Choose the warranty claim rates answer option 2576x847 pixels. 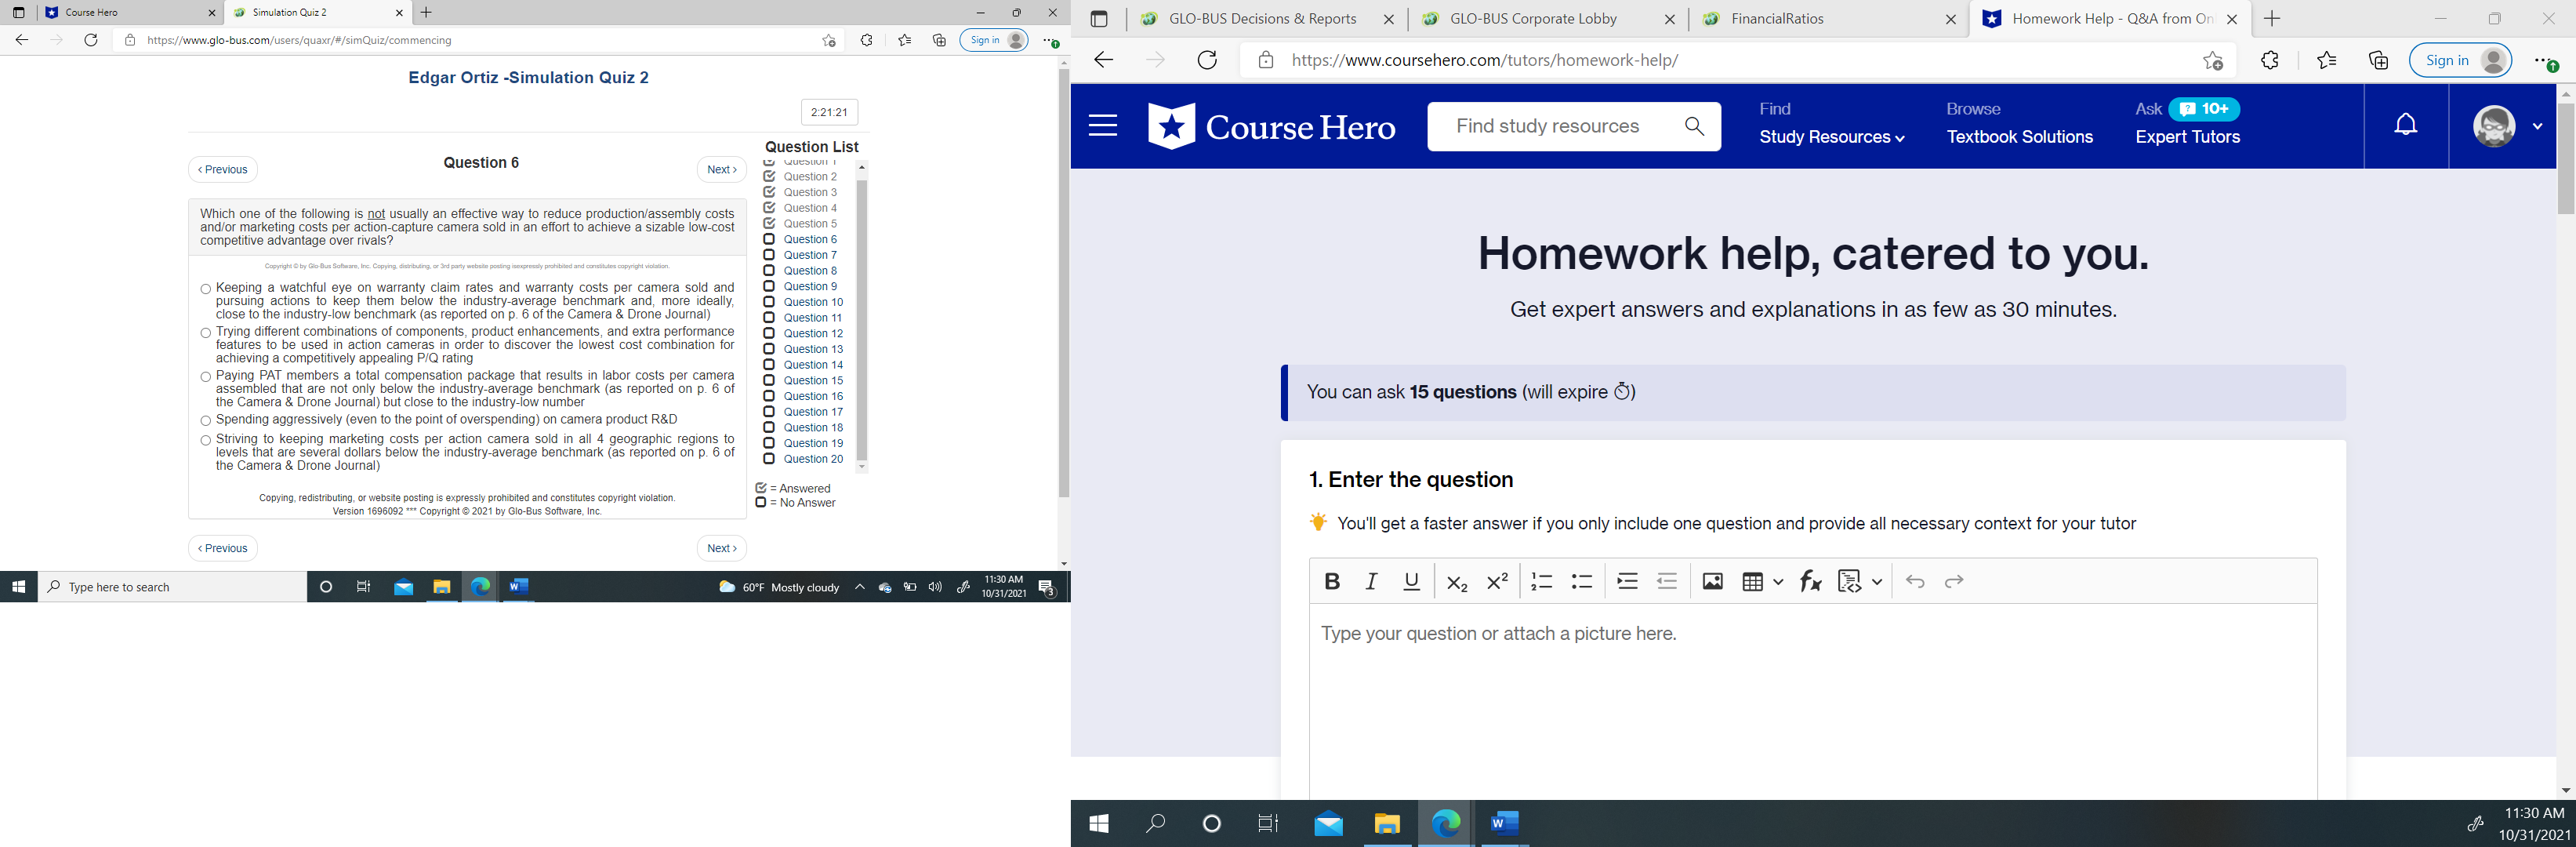point(205,288)
